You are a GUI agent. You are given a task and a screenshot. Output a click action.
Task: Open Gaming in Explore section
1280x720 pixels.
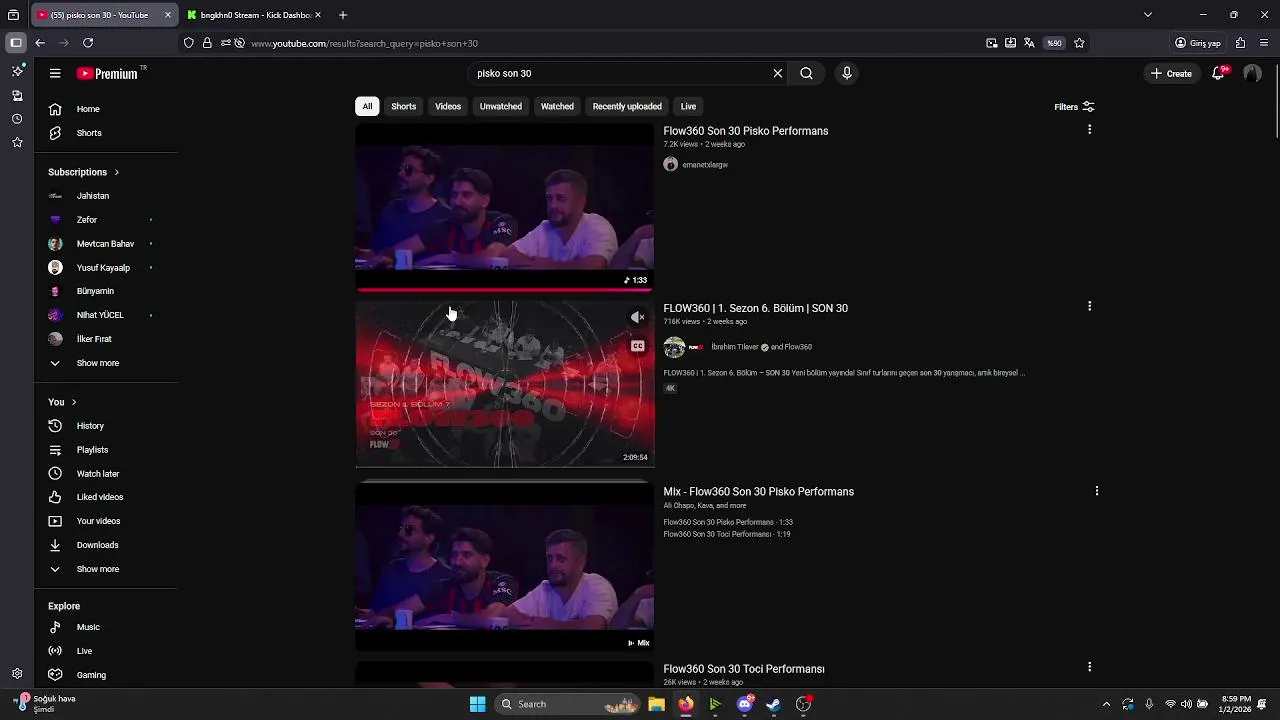[91, 675]
